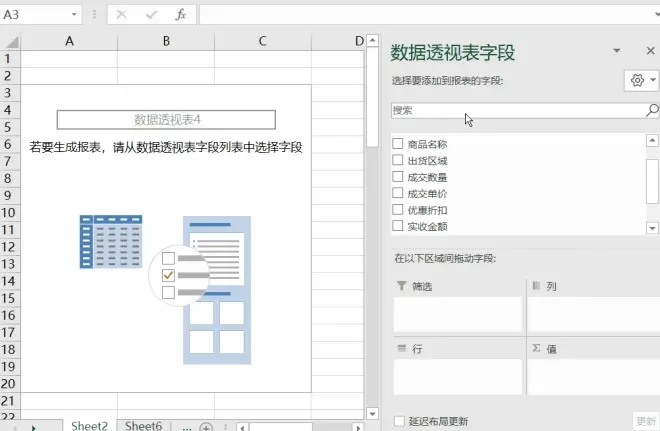Check the 成交数量 field
The width and height of the screenshot is (660, 431).
398,177
